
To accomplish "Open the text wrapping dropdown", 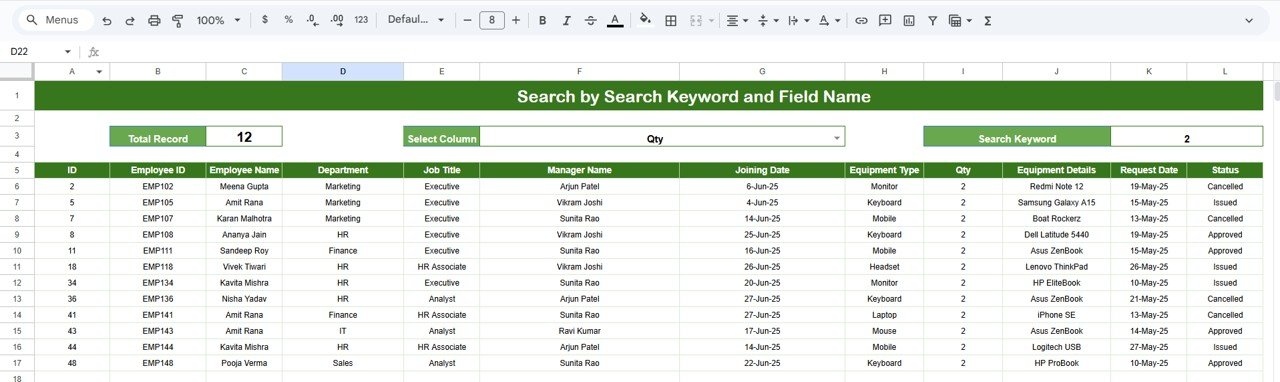I will pos(798,20).
